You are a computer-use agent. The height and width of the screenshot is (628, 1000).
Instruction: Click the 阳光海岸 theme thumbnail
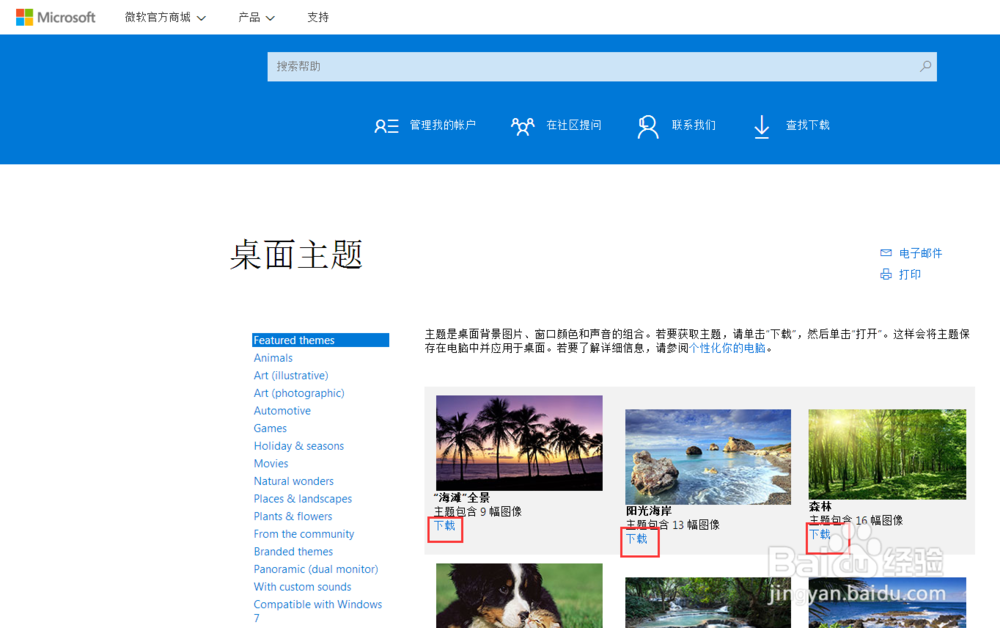(x=707, y=456)
